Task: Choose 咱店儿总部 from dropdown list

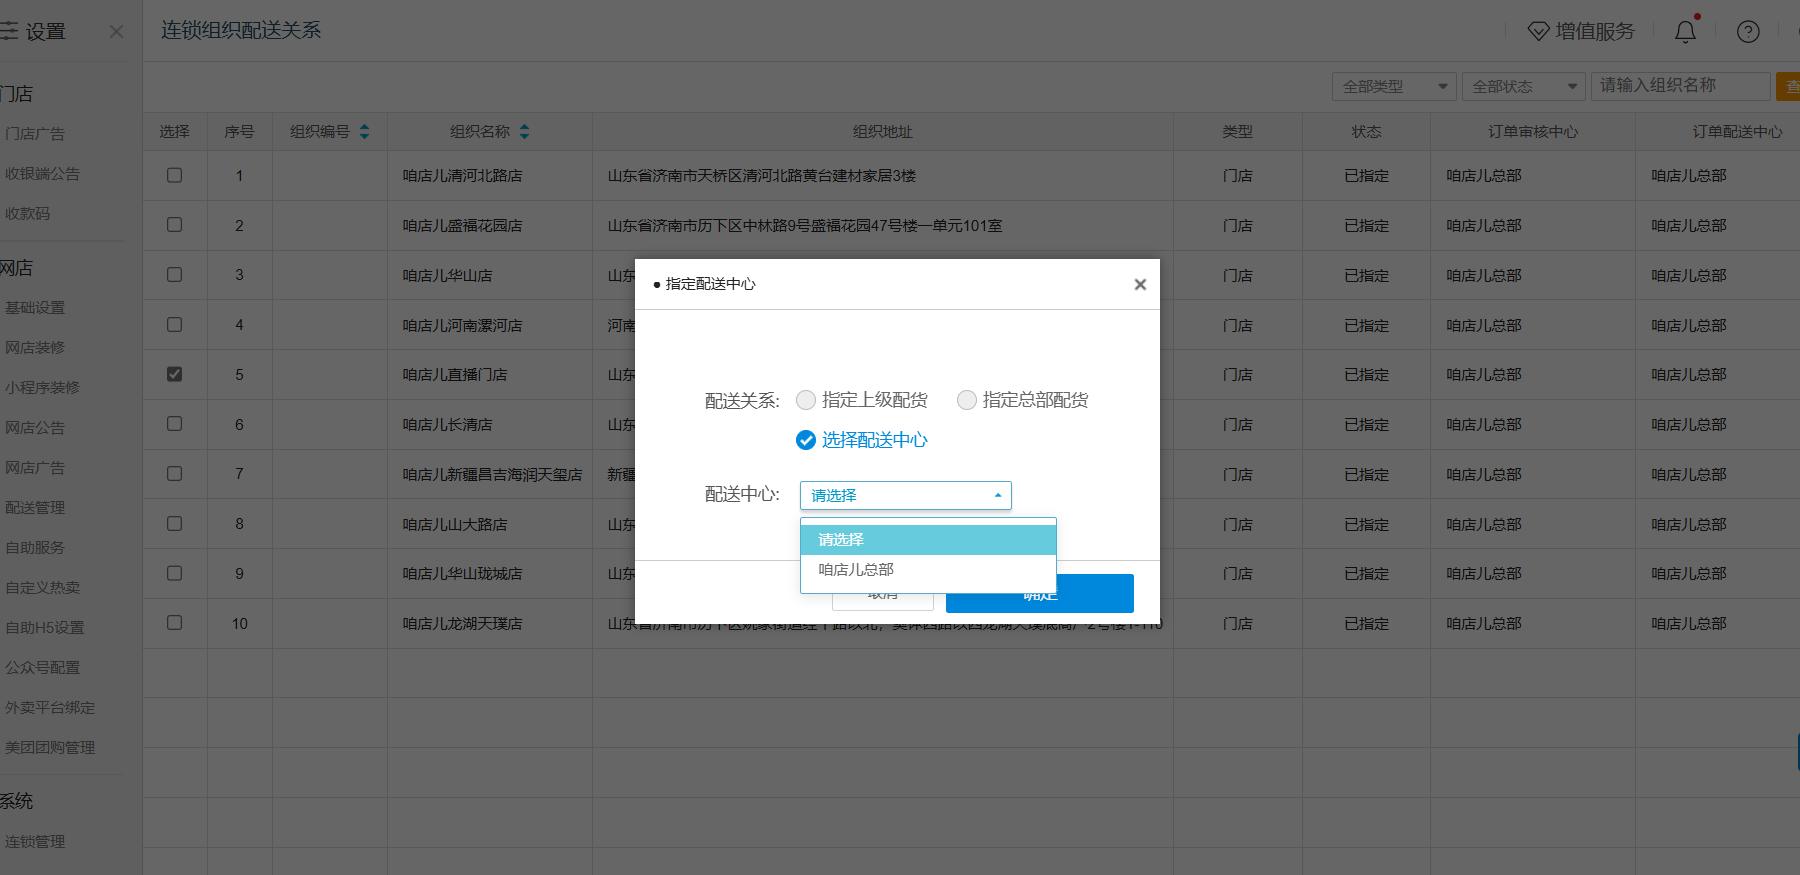Action: [856, 570]
